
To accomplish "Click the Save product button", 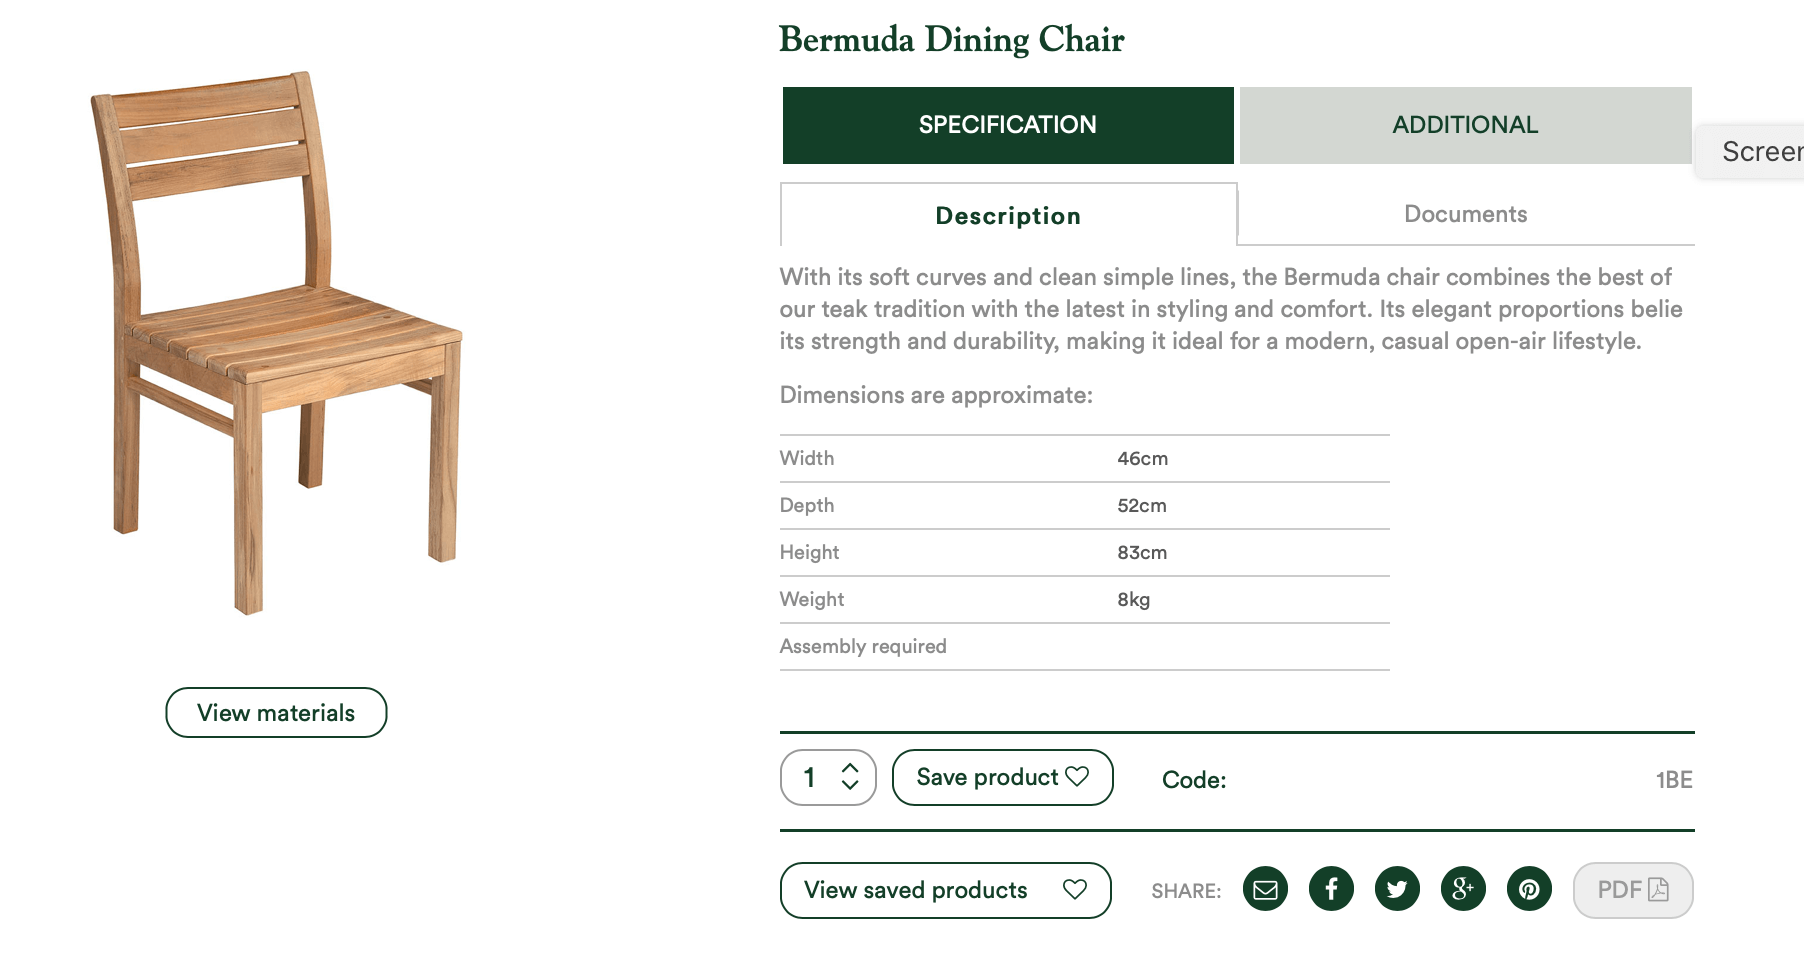I will tap(1002, 777).
